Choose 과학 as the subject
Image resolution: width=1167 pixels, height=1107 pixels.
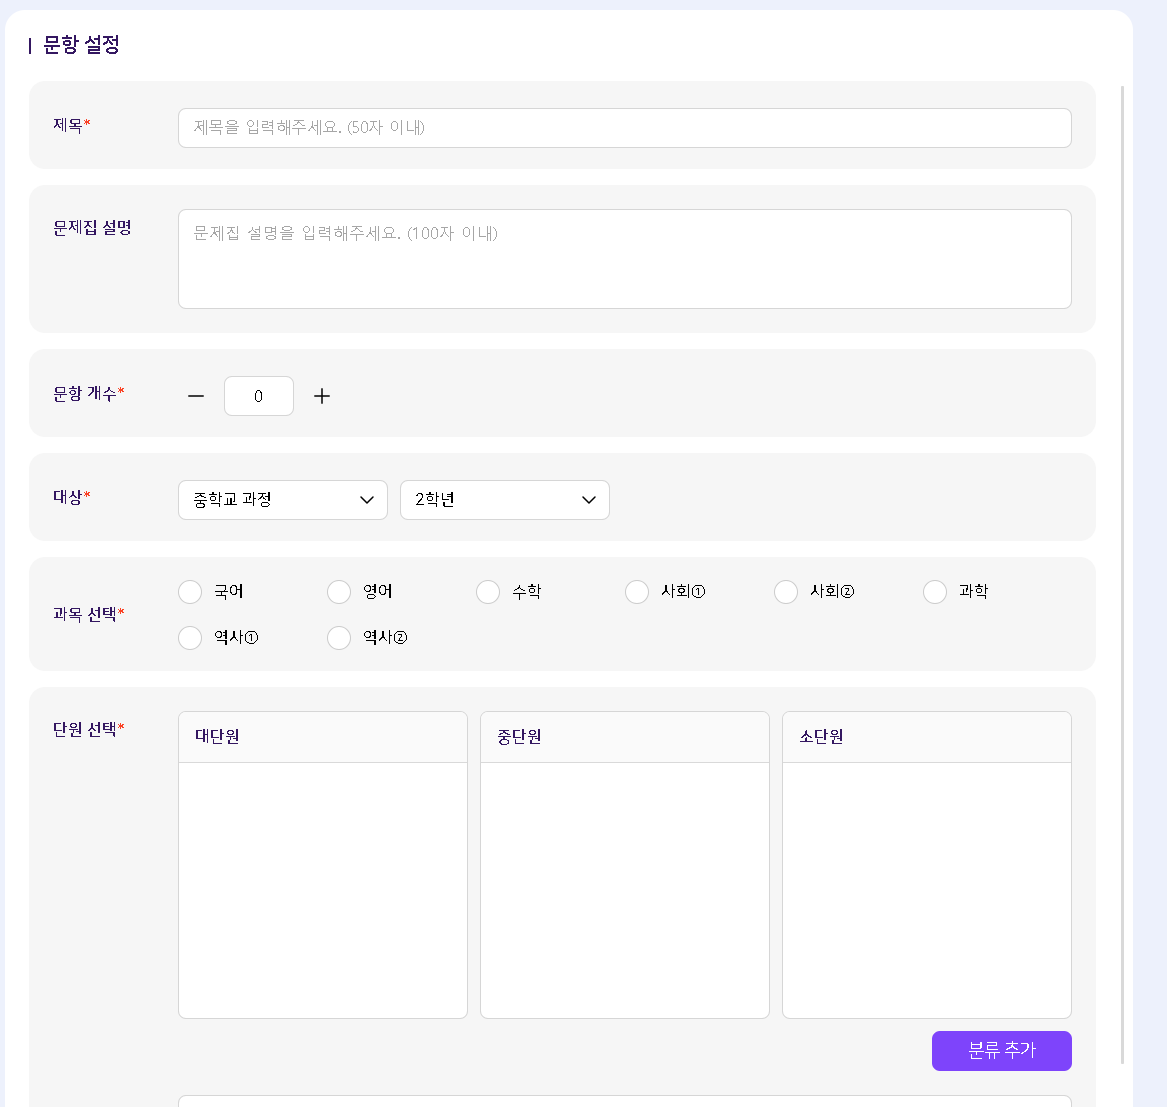pos(935,592)
